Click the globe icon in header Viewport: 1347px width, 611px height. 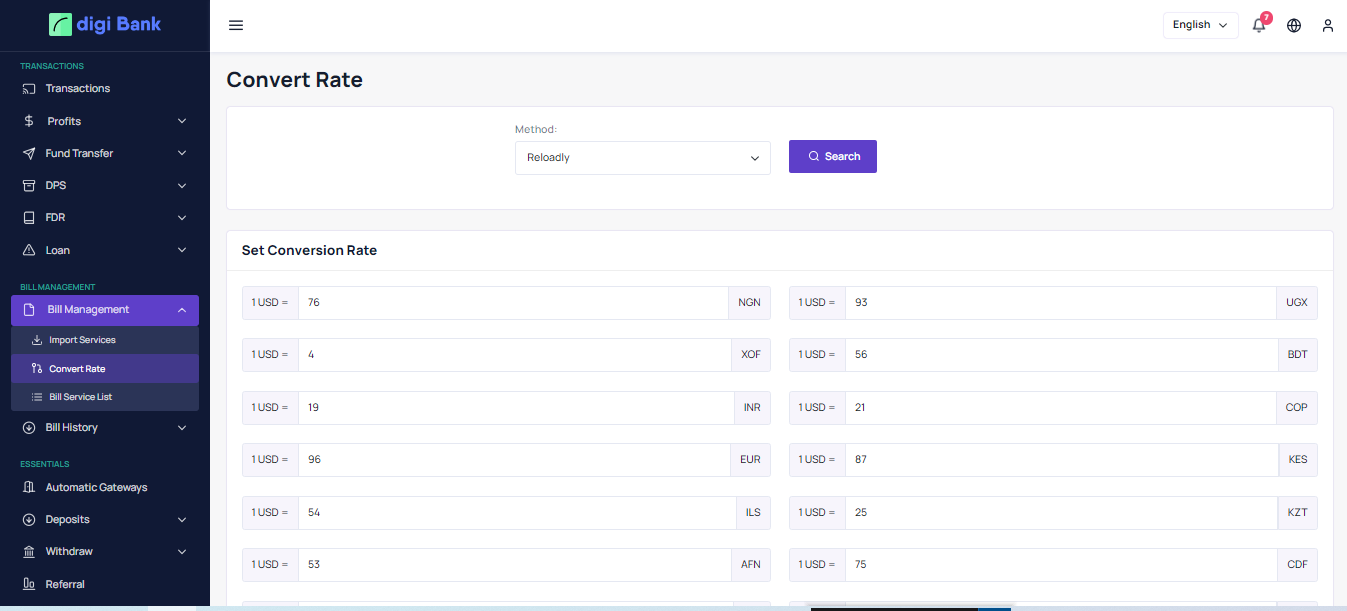[1294, 26]
